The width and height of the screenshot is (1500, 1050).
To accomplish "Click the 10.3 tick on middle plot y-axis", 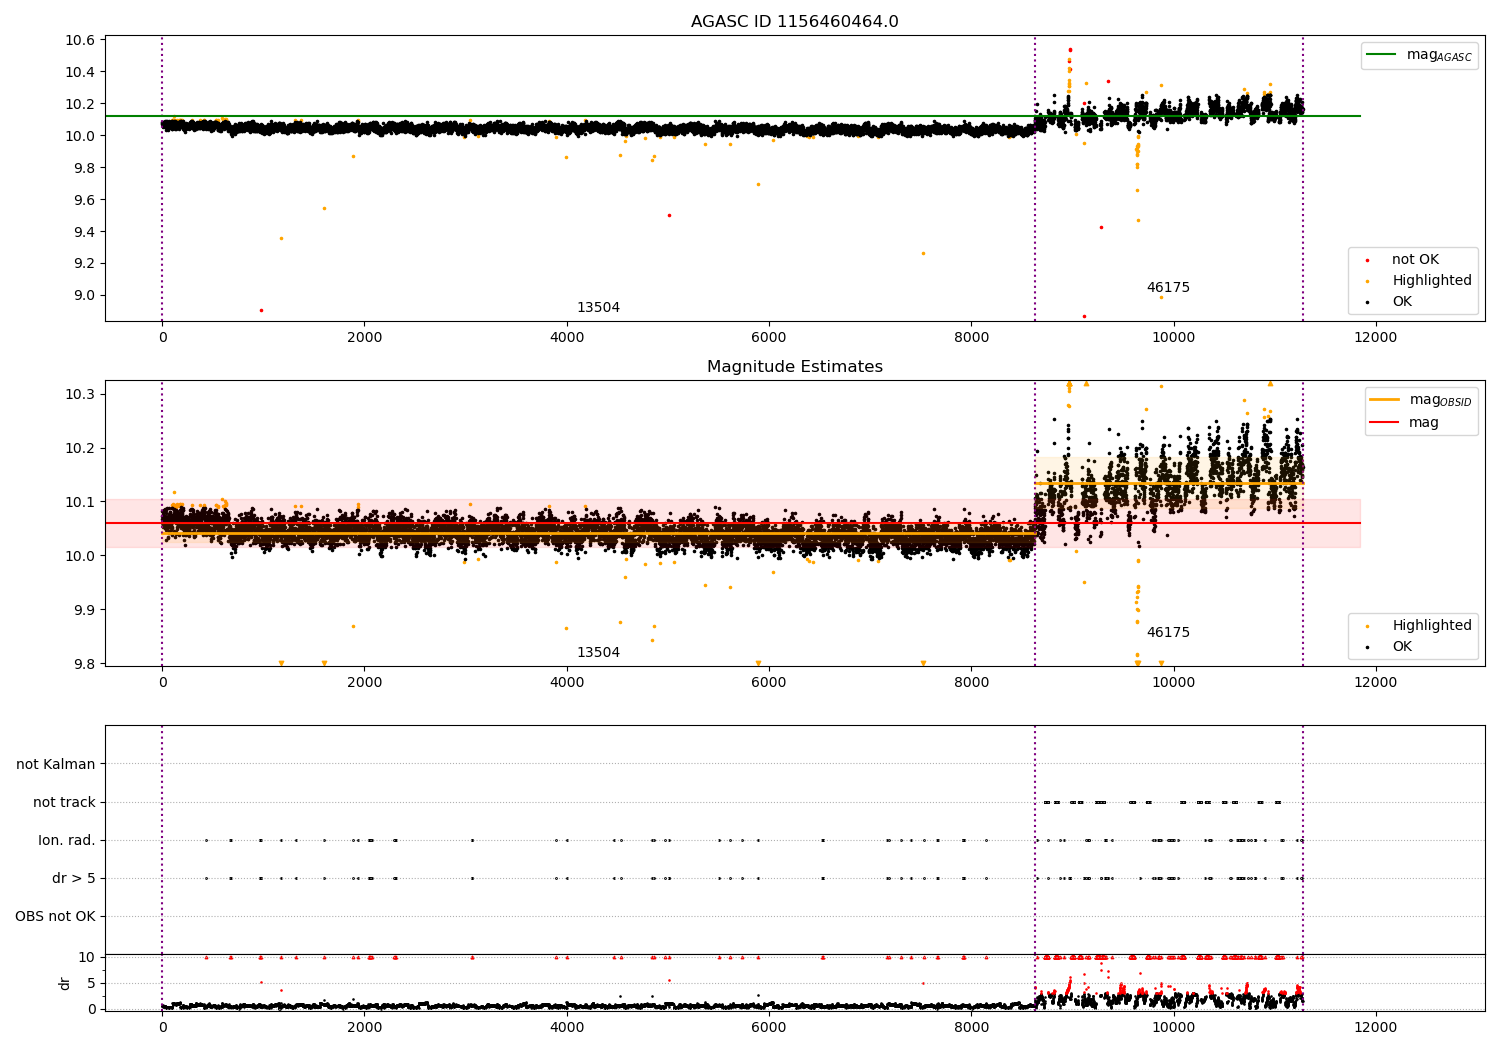I will coord(80,395).
